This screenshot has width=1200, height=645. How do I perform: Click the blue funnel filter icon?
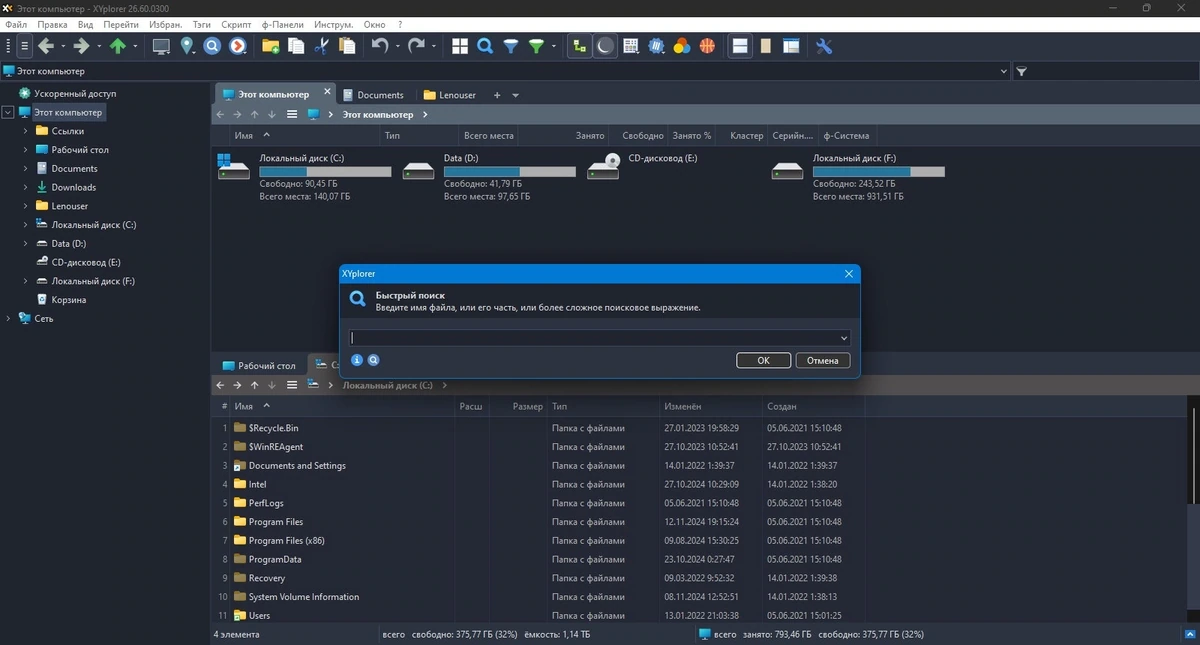click(511, 46)
